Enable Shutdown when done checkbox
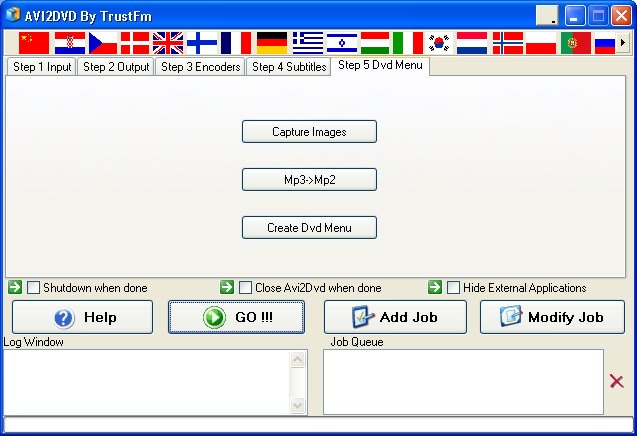 [x=33, y=288]
